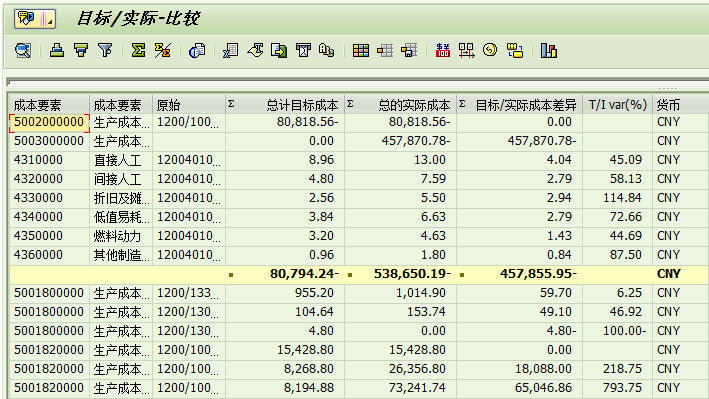Select the 总的实际成本 column header
Screen dimensions: 709x399
click(x=401, y=105)
